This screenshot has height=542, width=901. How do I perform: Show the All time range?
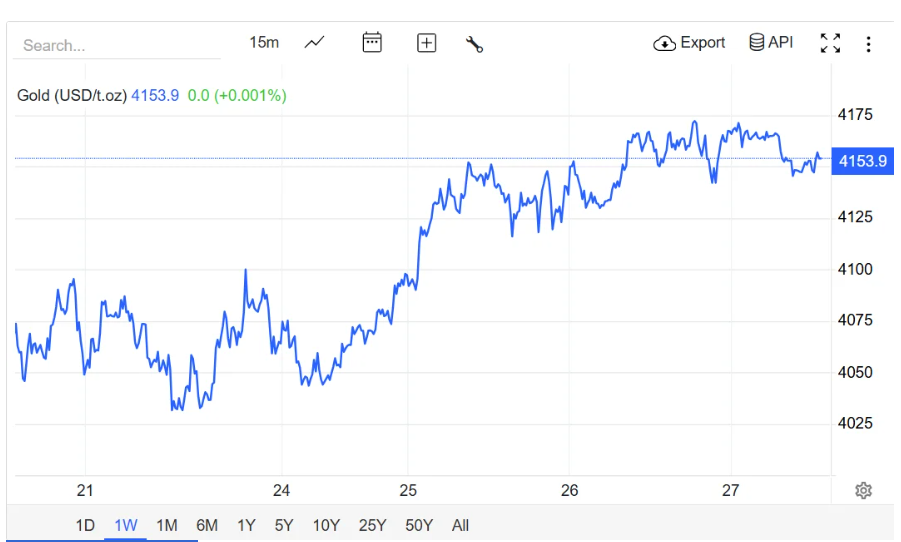point(460,525)
